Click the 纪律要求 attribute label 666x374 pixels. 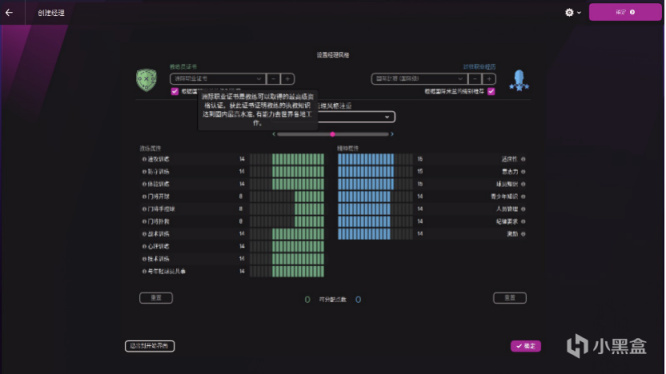tap(507, 221)
